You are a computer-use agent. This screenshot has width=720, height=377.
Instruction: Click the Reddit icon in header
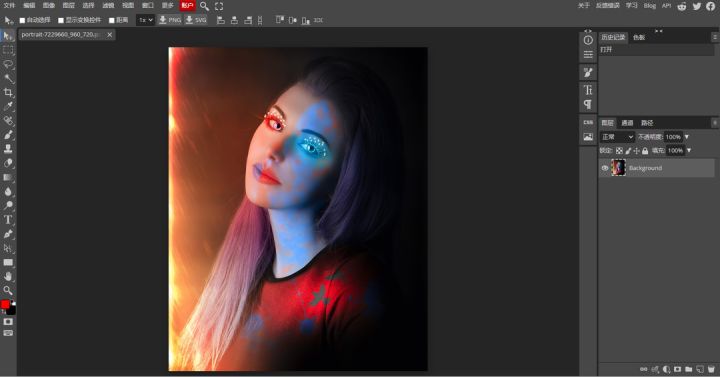tap(682, 6)
